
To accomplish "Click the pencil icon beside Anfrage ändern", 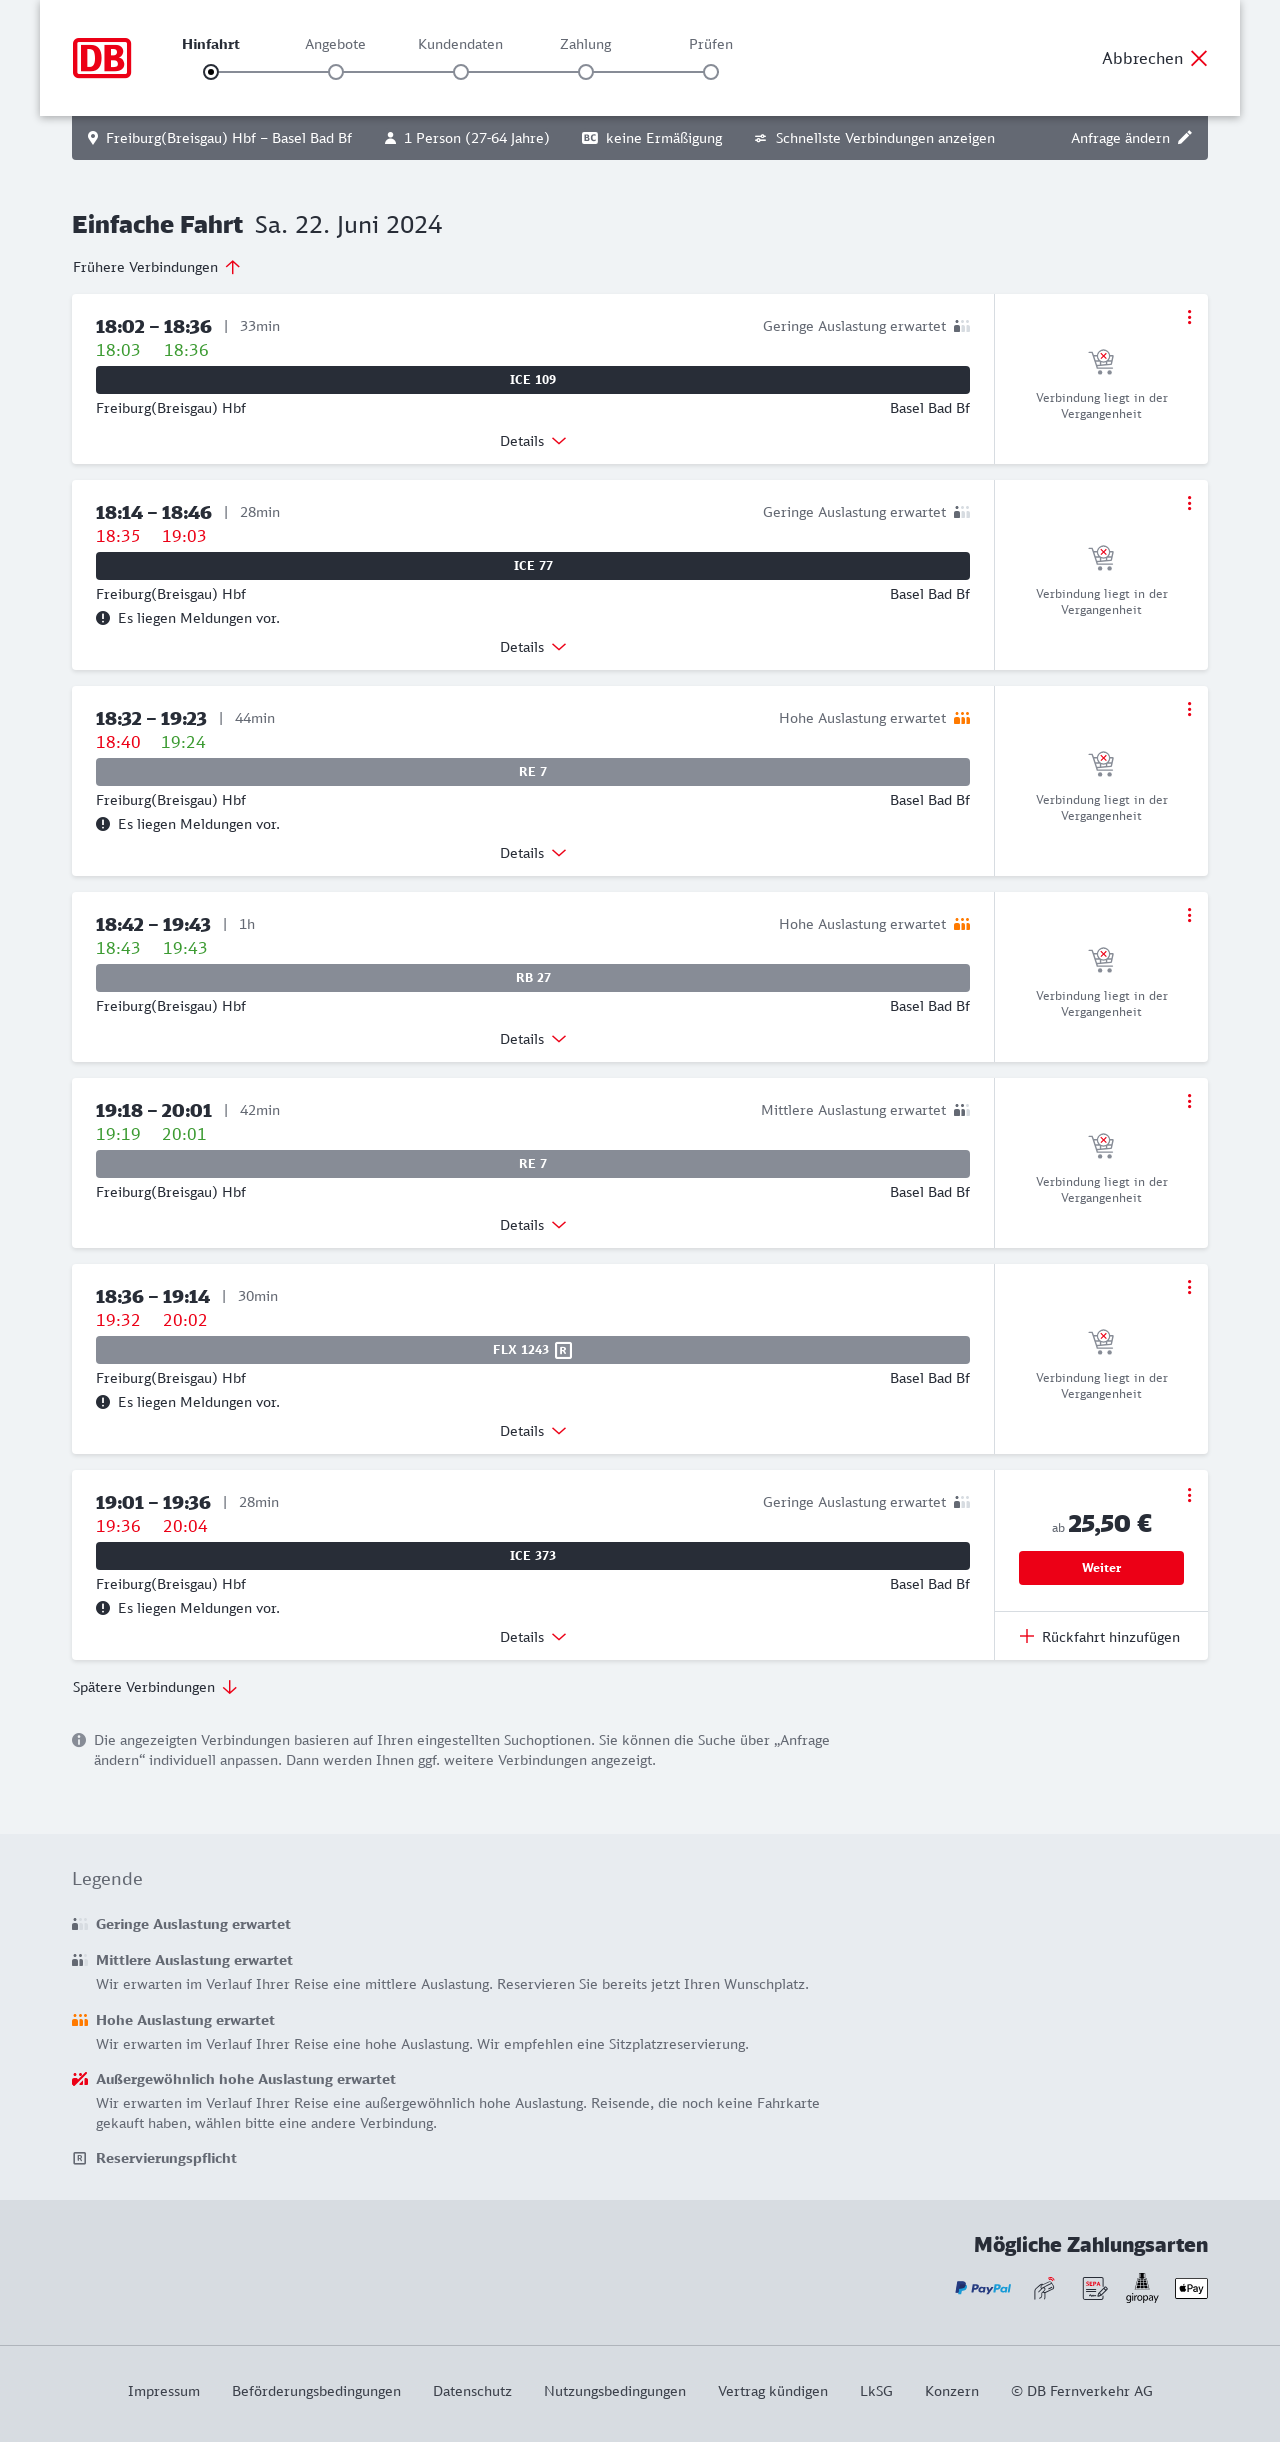I will click(1185, 138).
